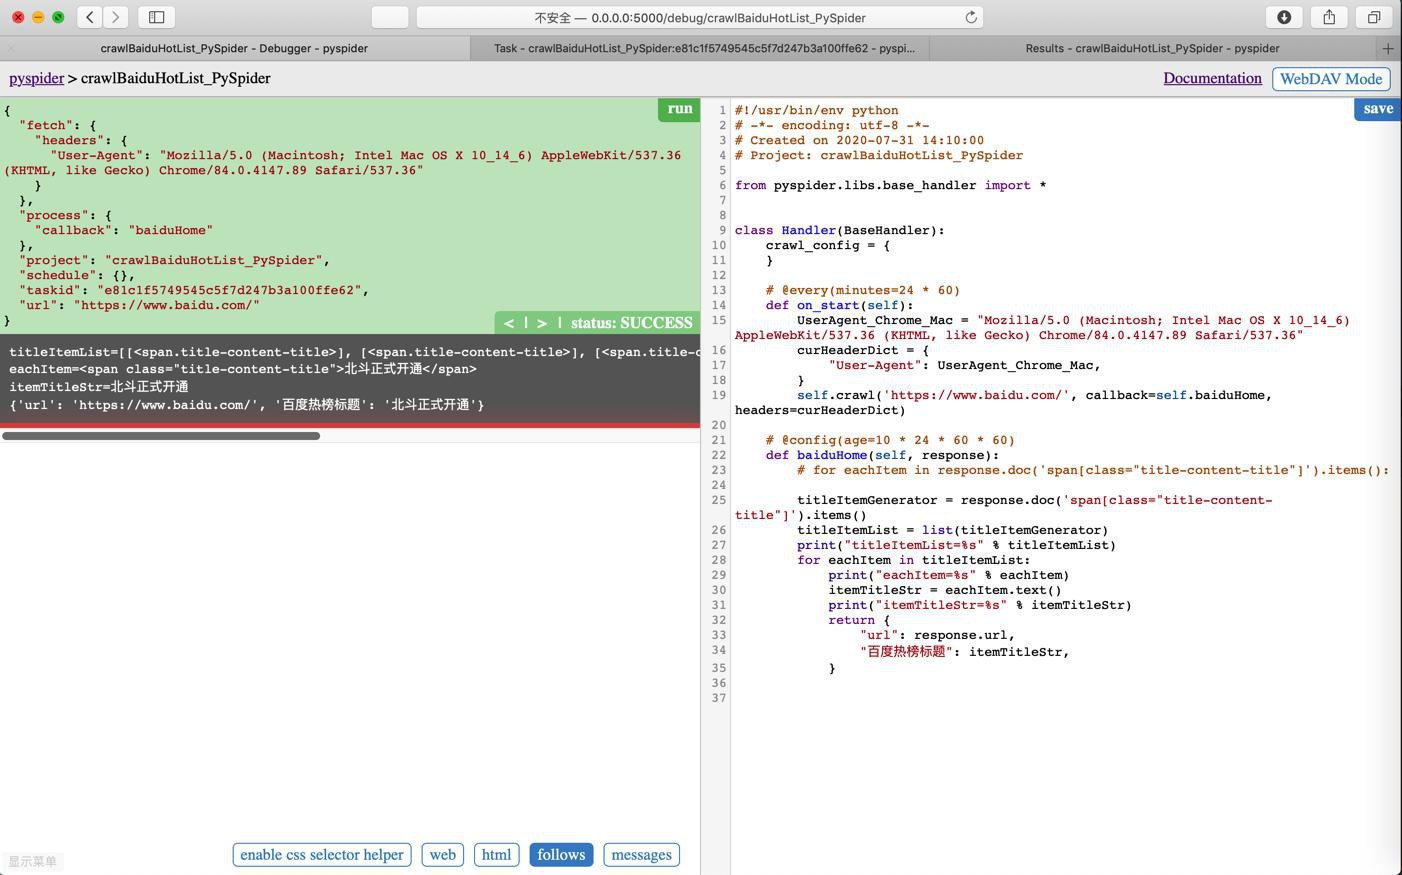Open the Safari downloads icon
Image resolution: width=1402 pixels, height=875 pixels.
1284,17
